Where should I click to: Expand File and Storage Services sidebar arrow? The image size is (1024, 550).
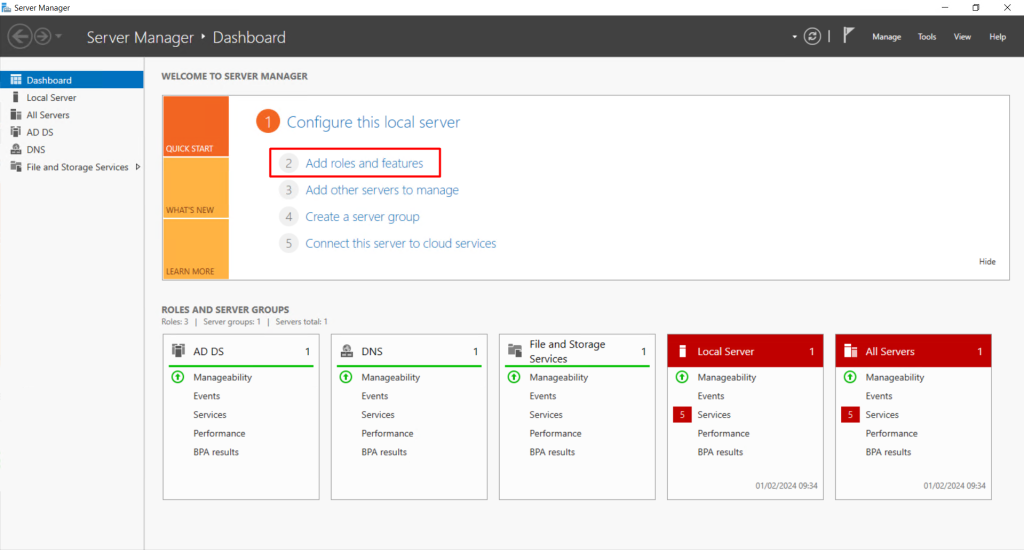(137, 167)
